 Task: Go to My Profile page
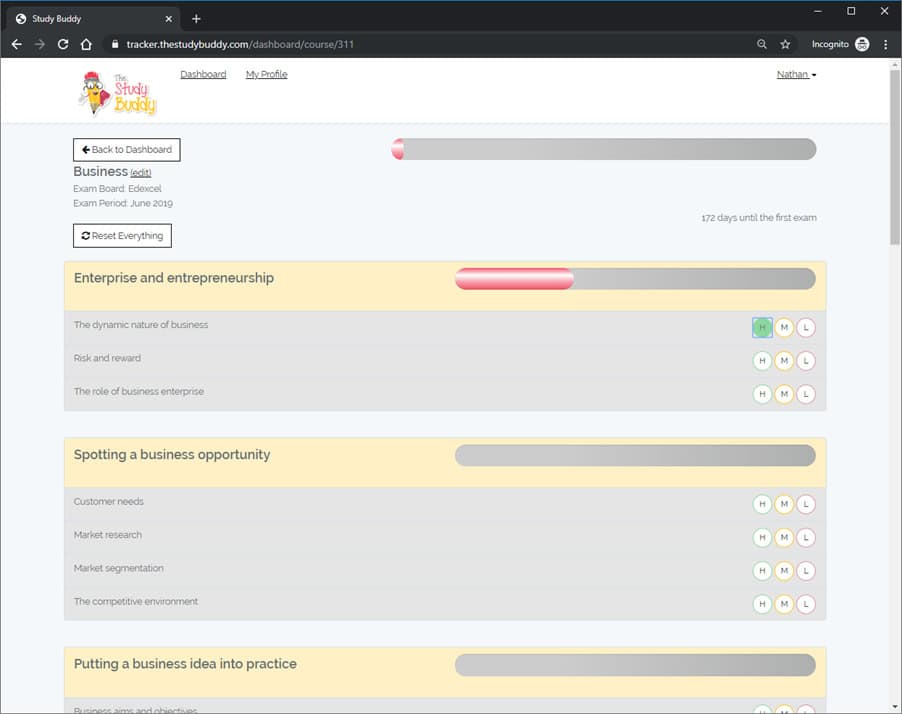pos(266,75)
